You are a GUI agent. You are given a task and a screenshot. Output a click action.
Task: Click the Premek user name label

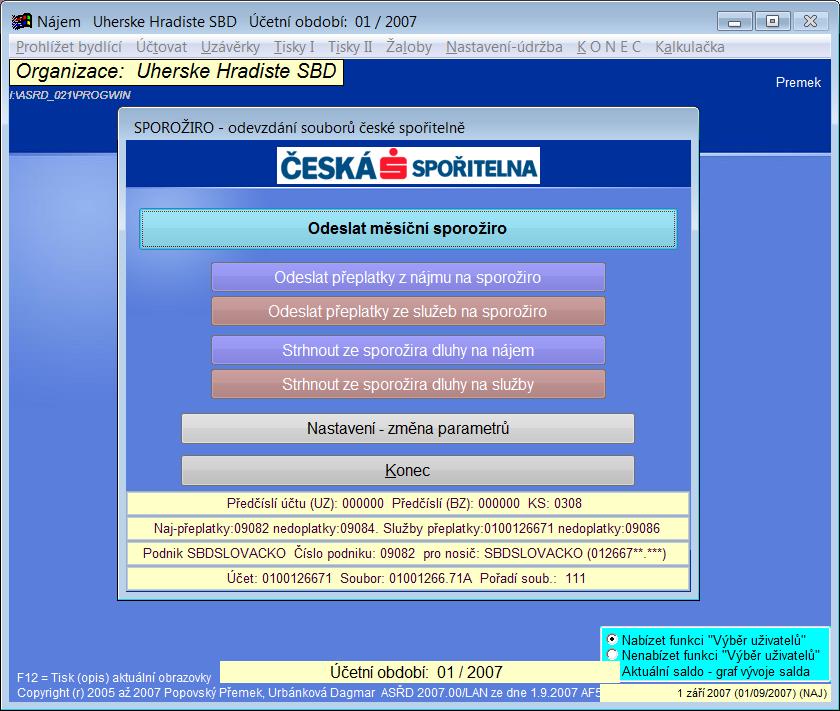pos(798,83)
